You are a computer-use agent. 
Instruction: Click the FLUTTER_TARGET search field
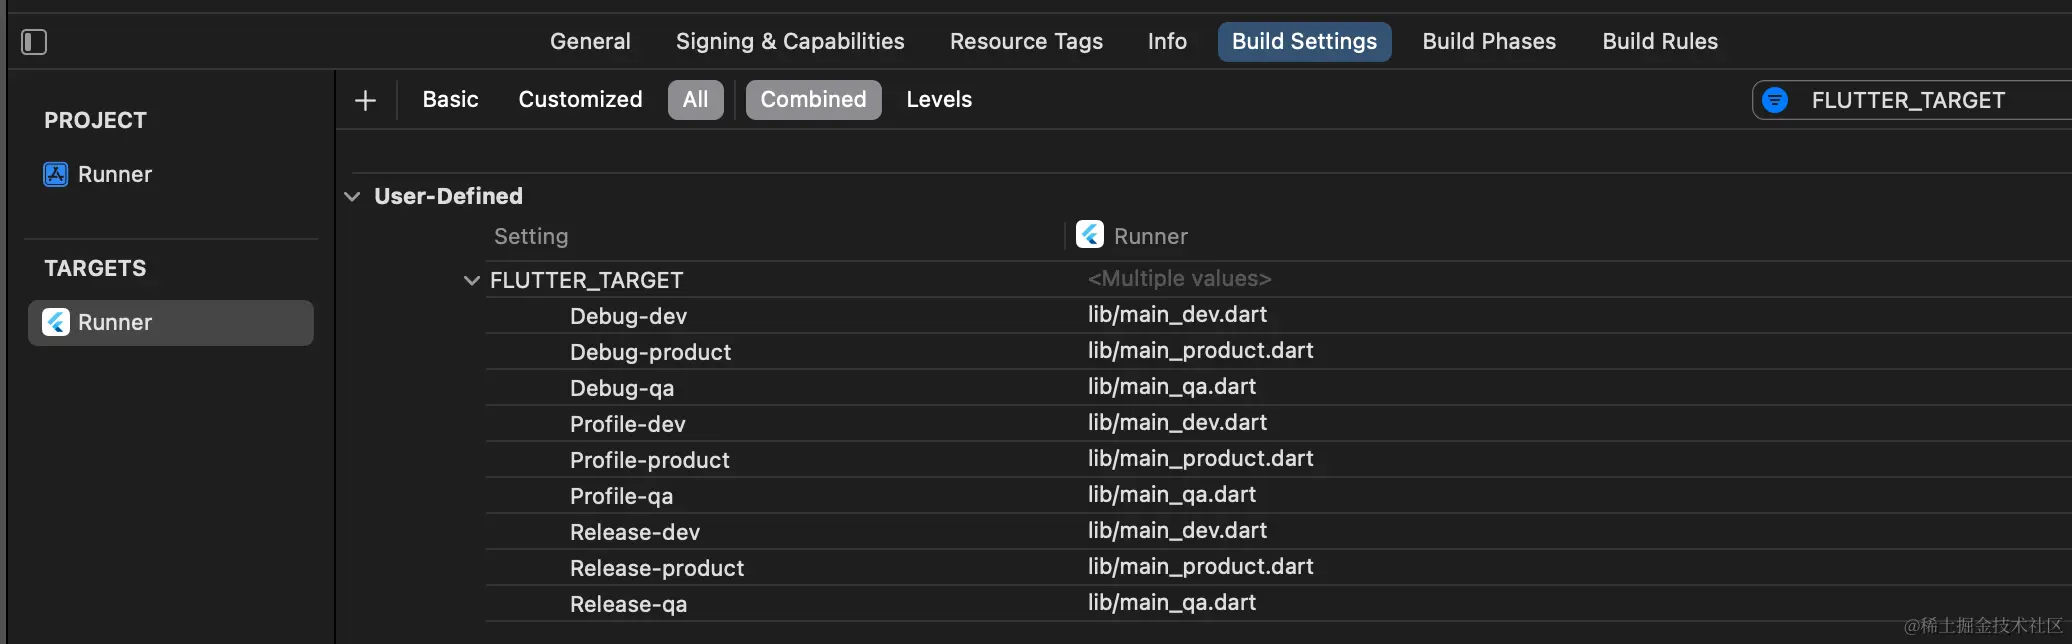1920,100
